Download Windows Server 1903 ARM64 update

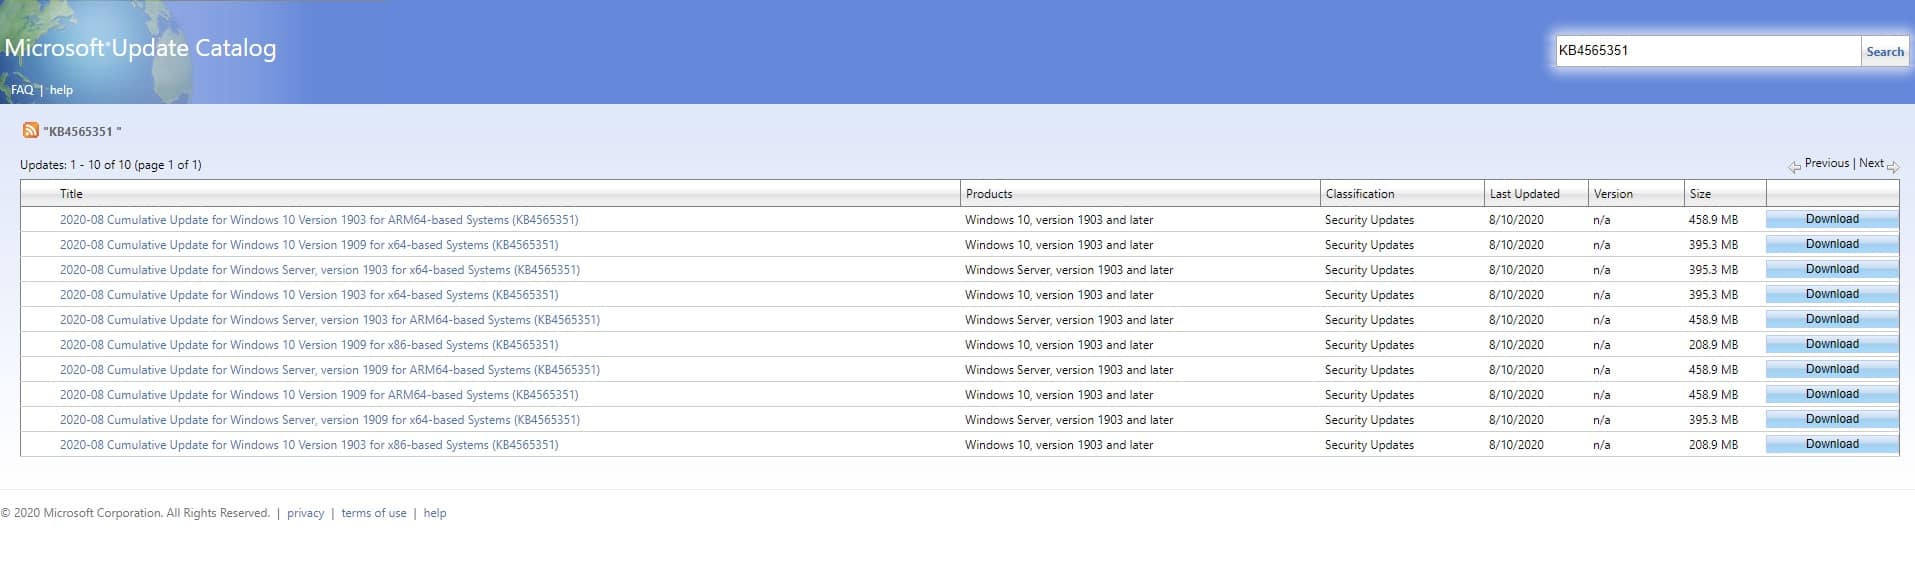[1832, 319]
